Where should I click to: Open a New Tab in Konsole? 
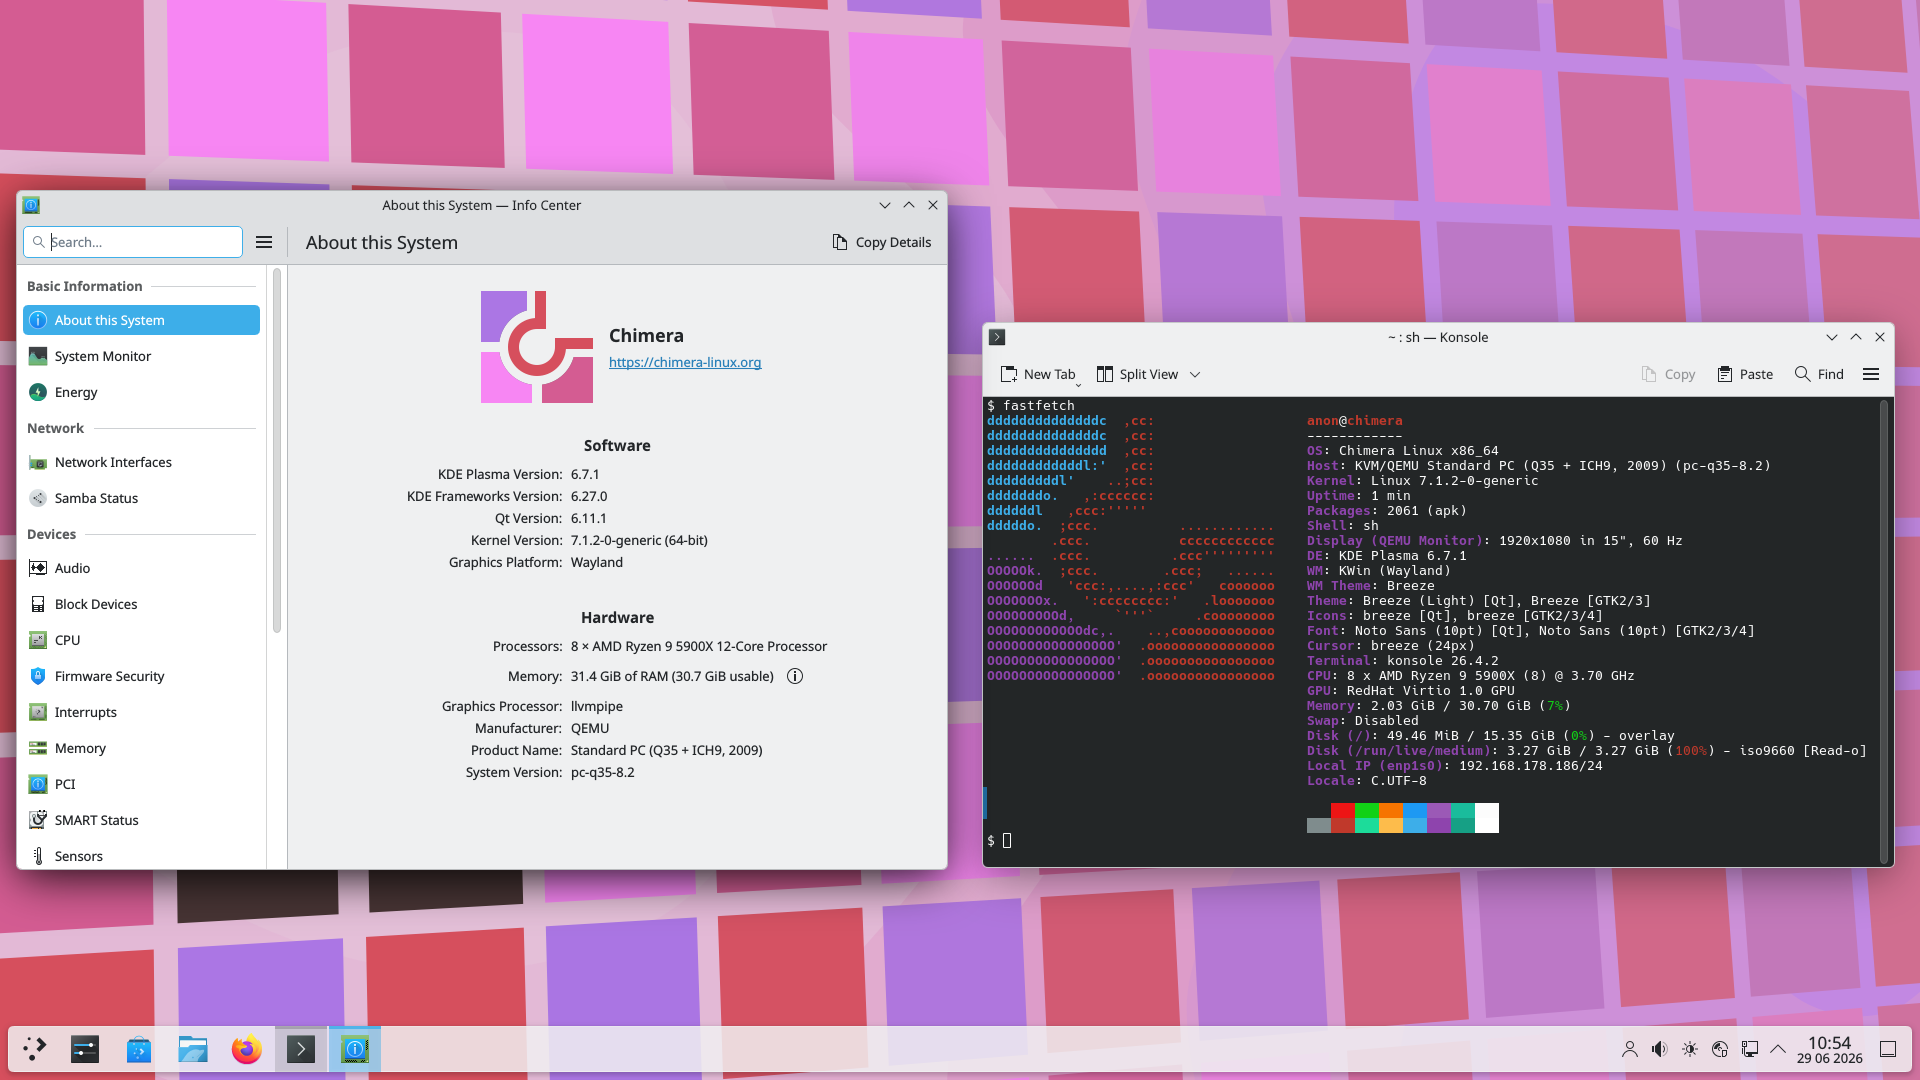[x=1039, y=374]
